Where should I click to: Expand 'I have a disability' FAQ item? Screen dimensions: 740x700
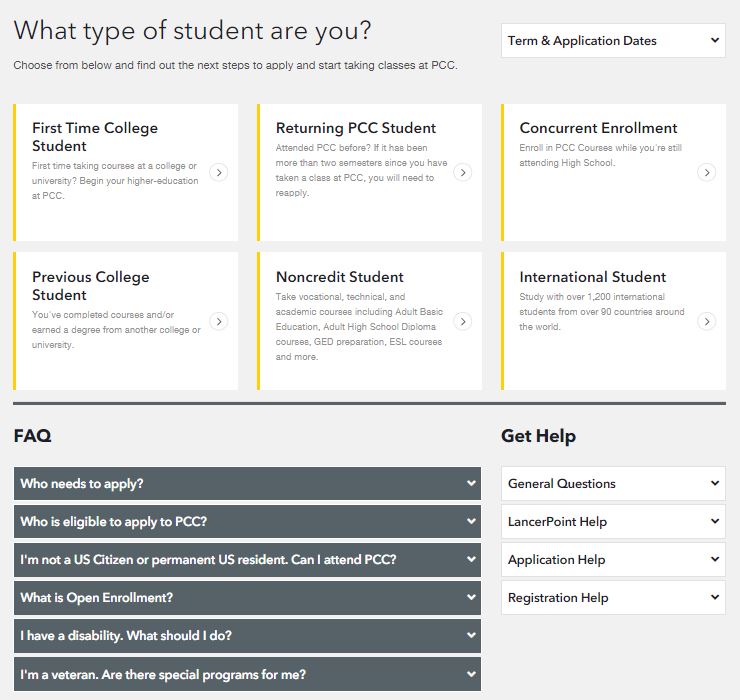click(x=247, y=636)
